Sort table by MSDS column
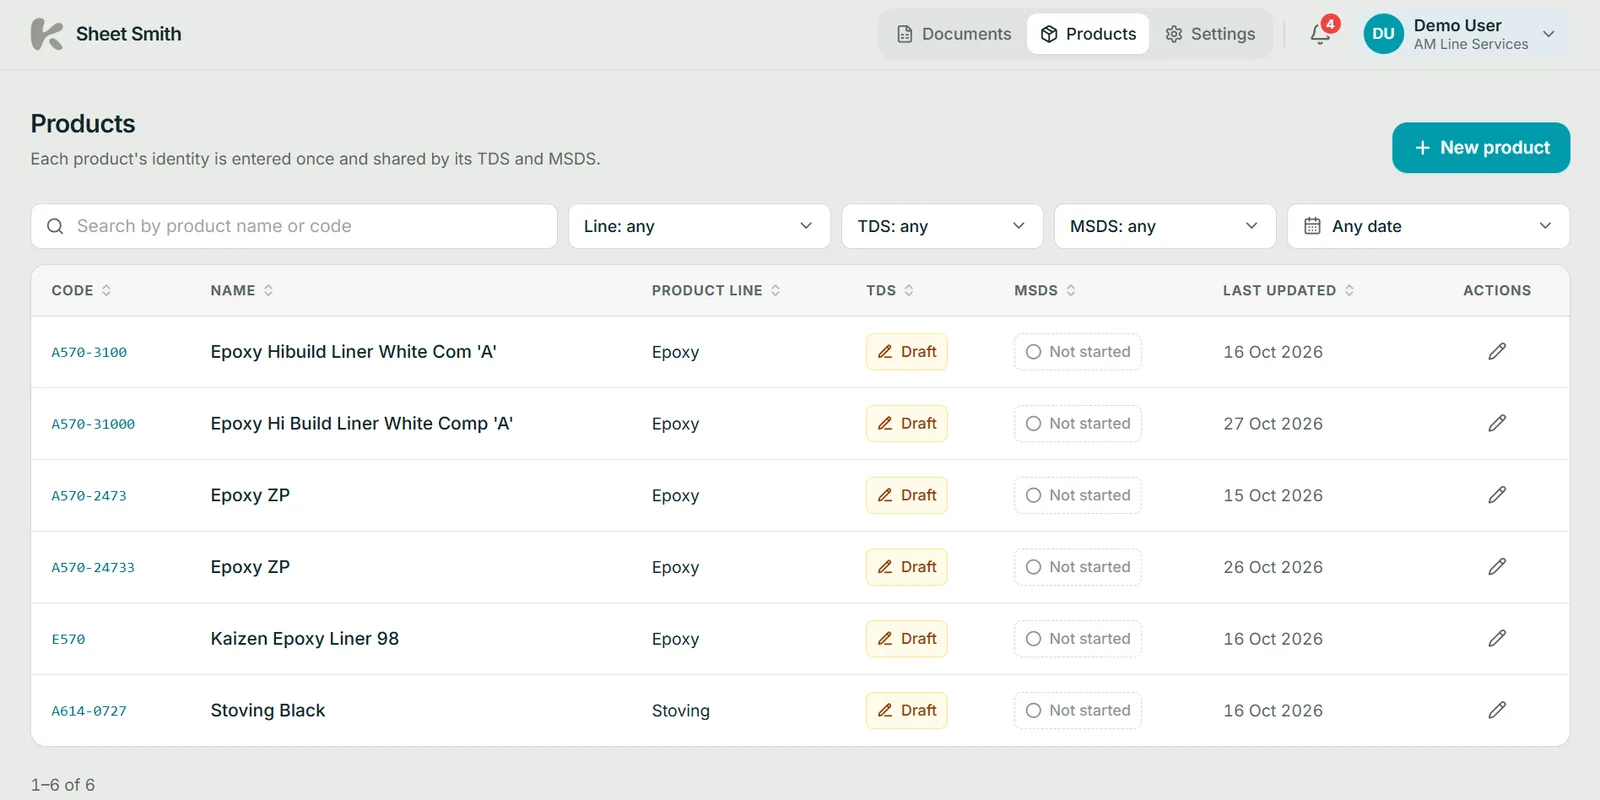The image size is (1600, 800). tap(1045, 291)
